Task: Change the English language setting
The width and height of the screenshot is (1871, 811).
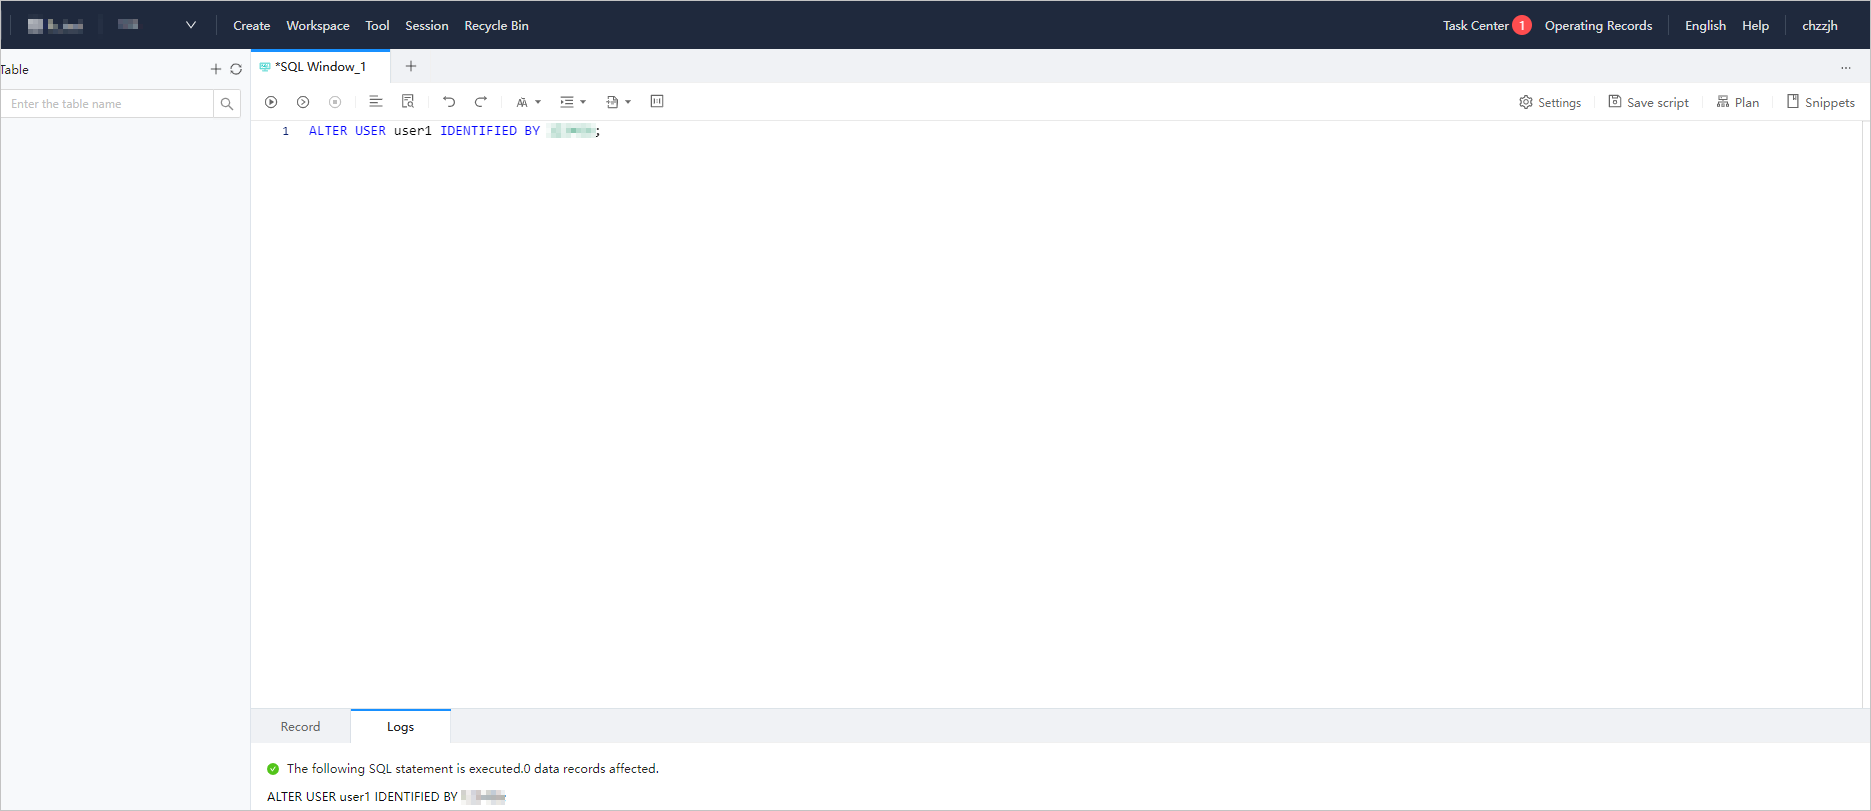Action: [1705, 26]
